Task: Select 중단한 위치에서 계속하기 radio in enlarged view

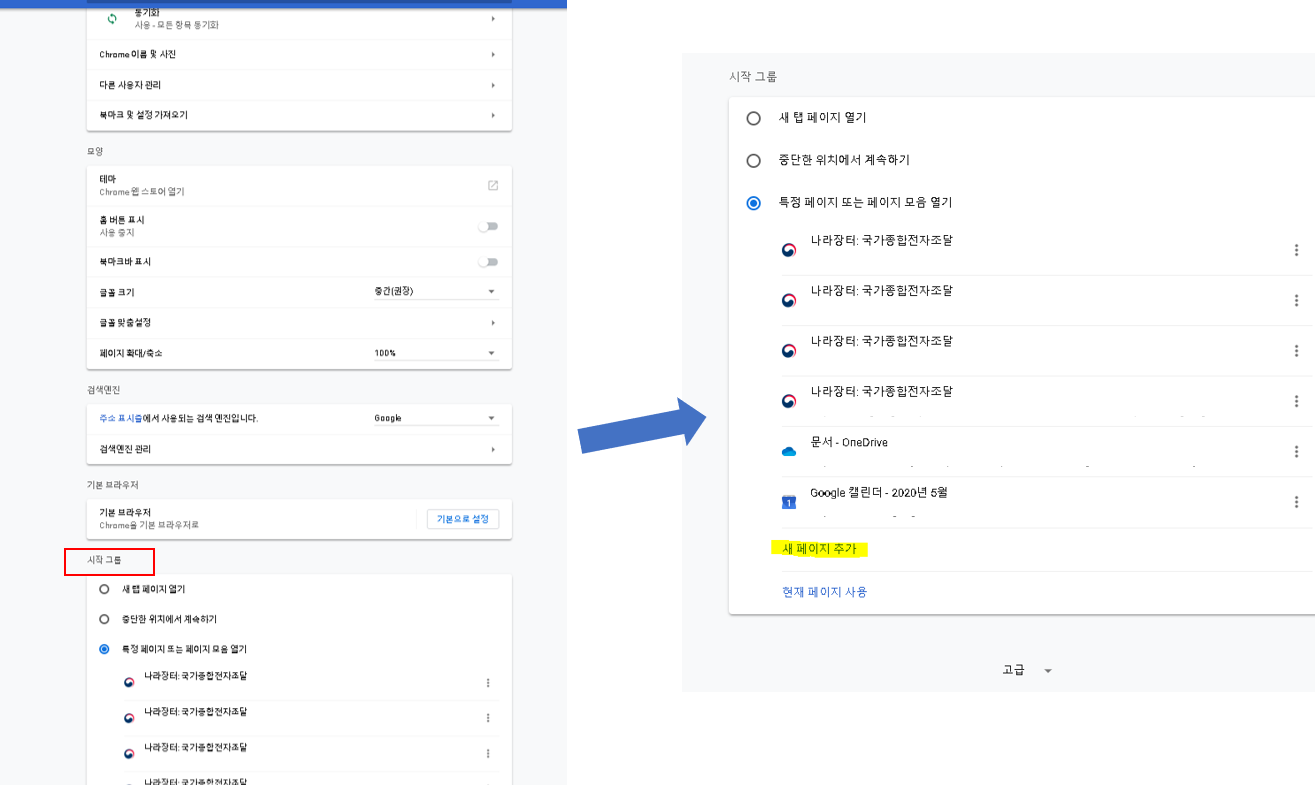Action: tap(754, 160)
